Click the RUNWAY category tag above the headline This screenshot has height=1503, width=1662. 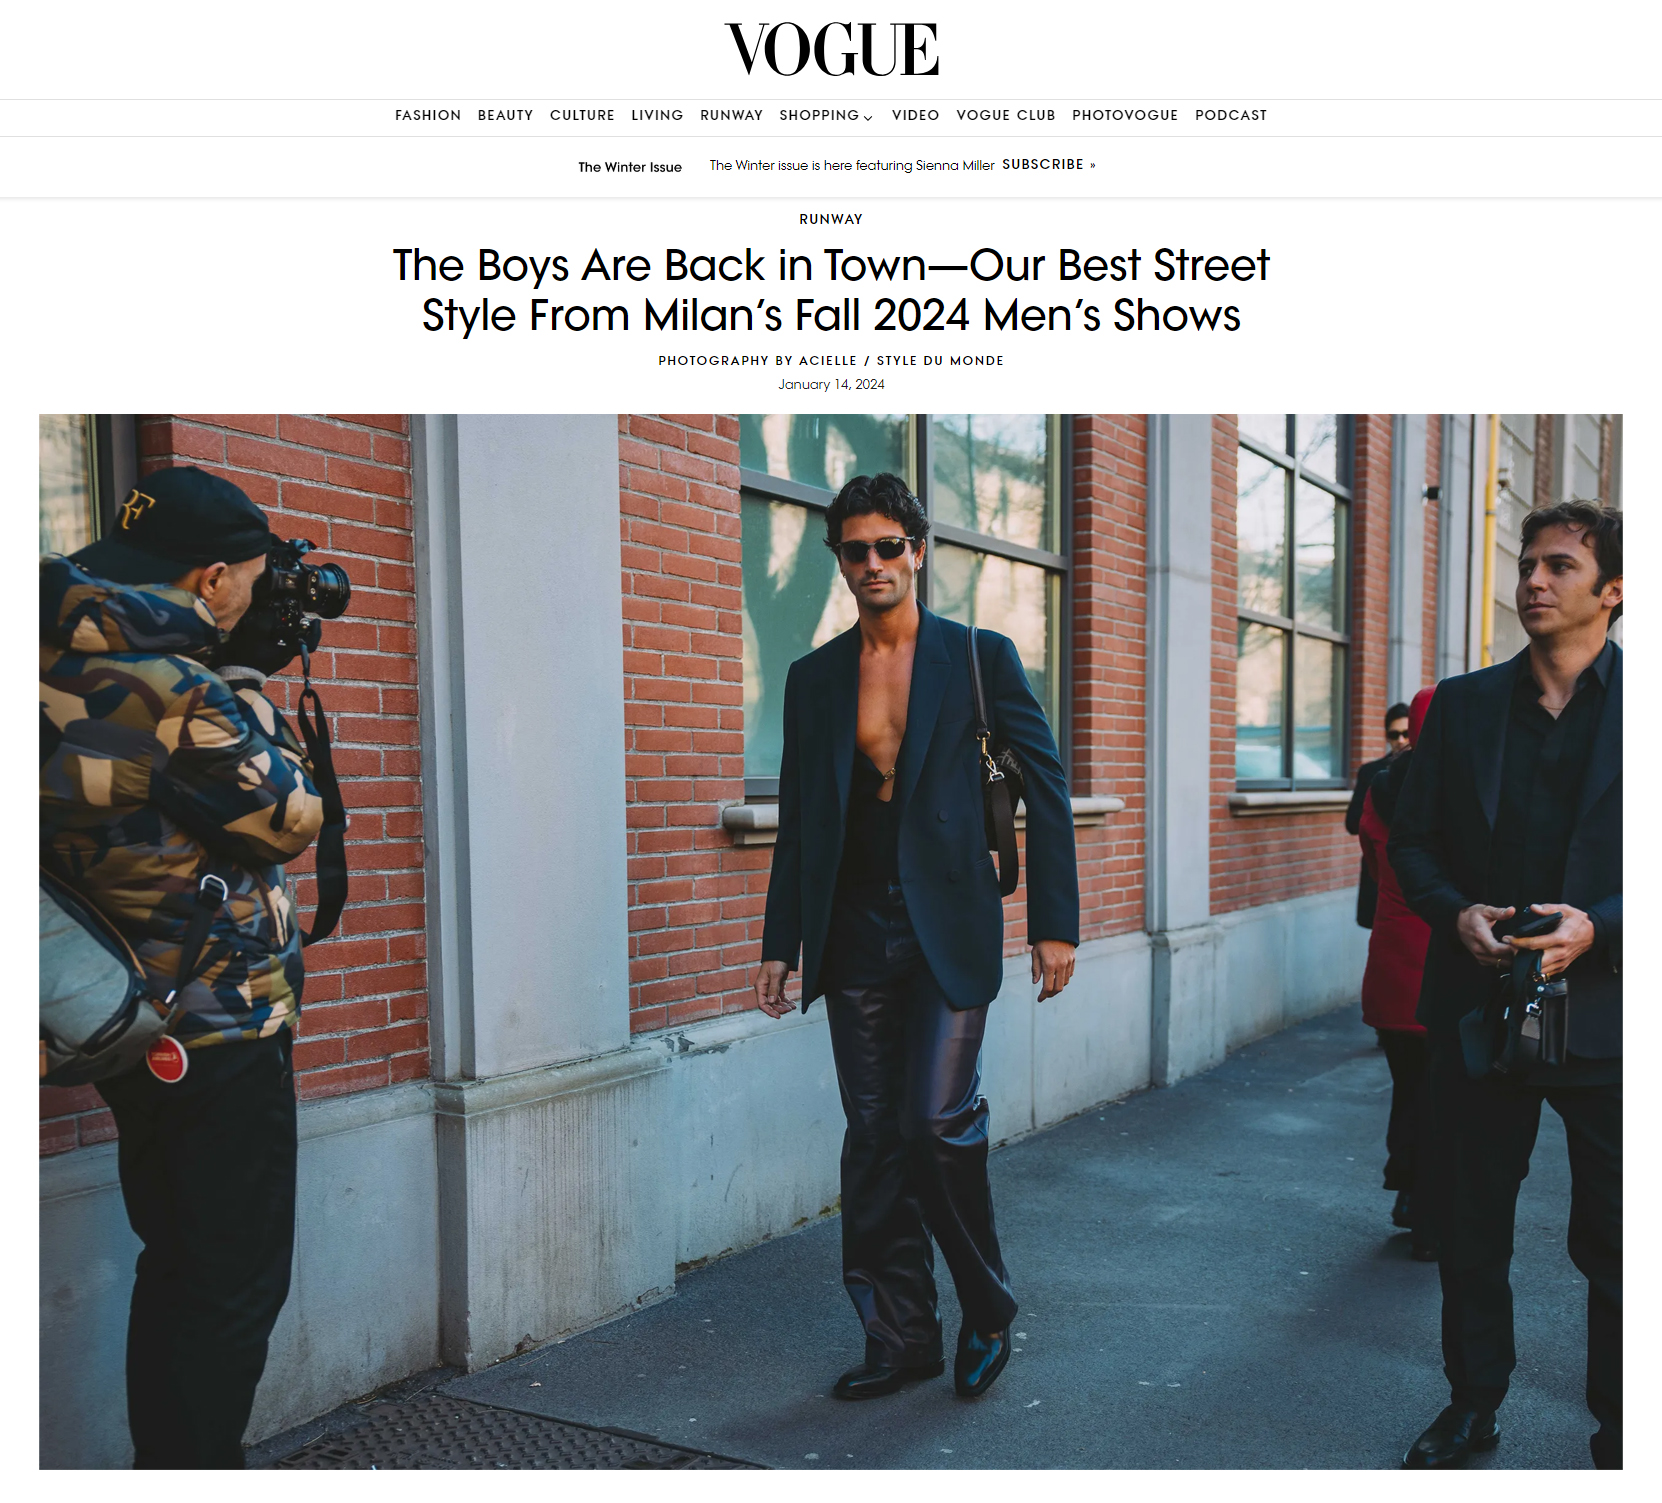click(x=831, y=219)
